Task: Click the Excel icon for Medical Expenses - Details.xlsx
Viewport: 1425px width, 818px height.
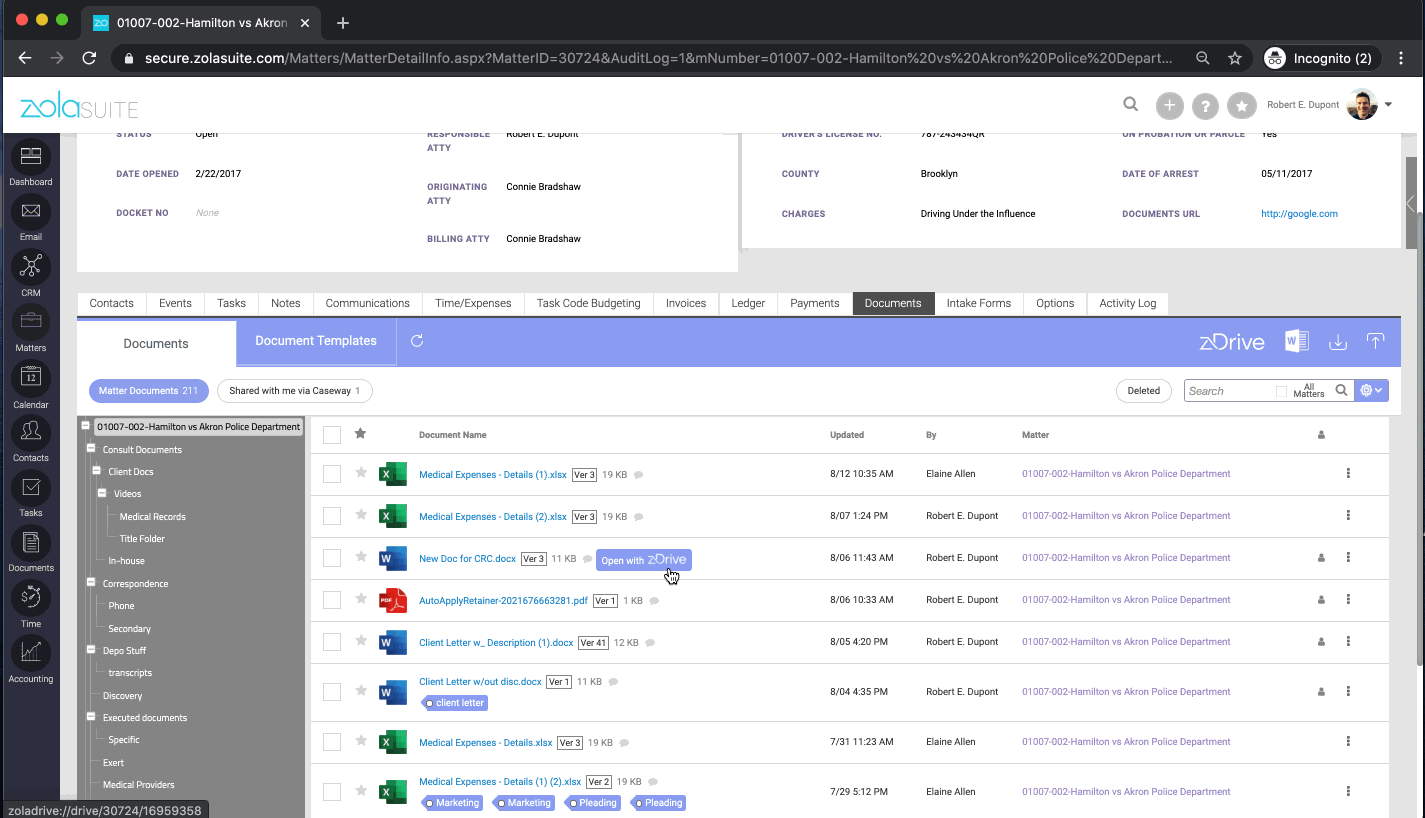Action: pos(393,742)
